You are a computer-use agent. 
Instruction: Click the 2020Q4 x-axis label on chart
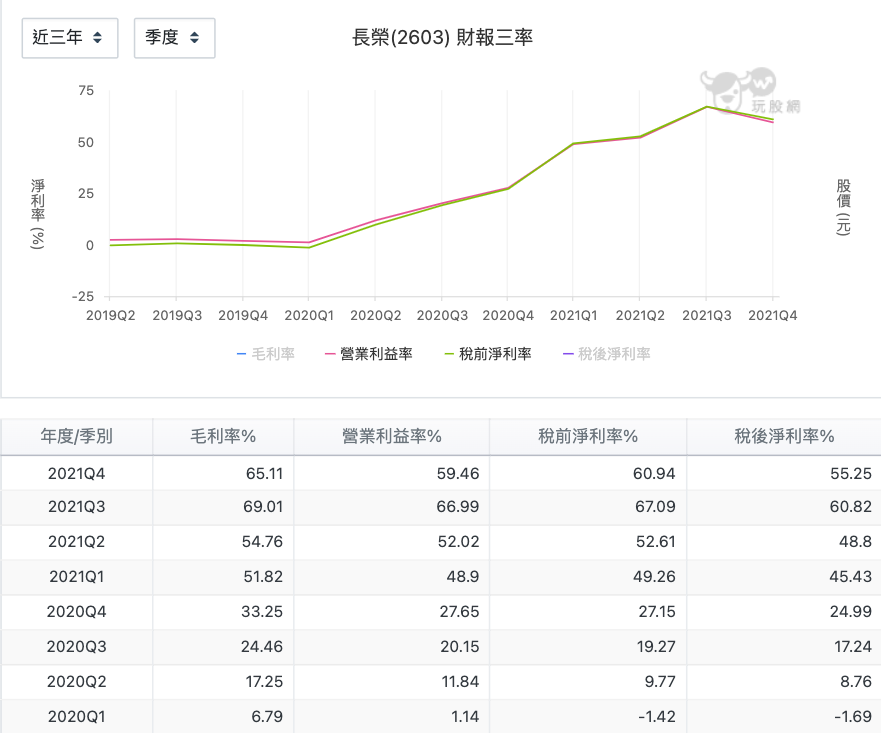508,316
